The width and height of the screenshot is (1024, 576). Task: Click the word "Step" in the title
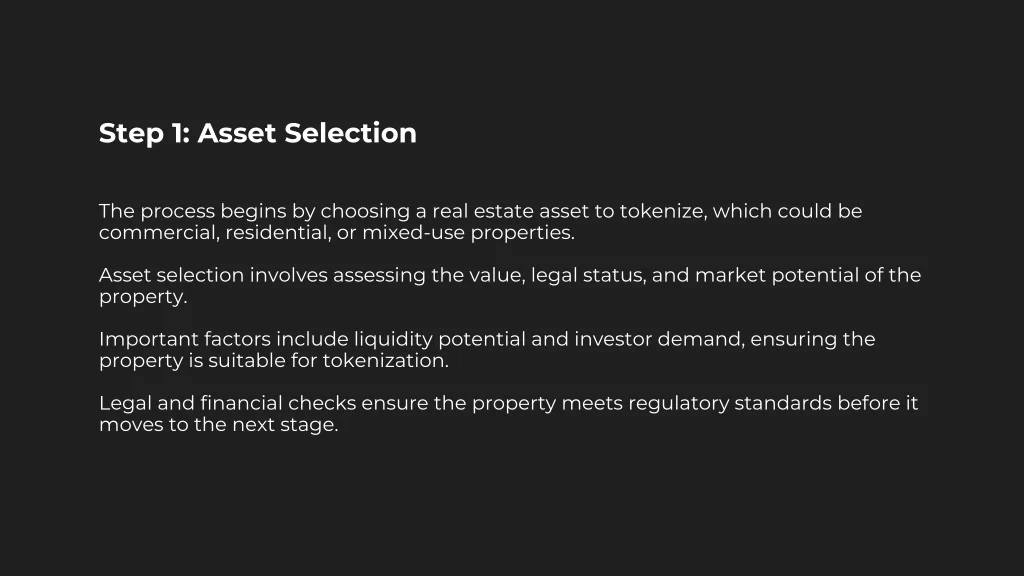coord(131,134)
